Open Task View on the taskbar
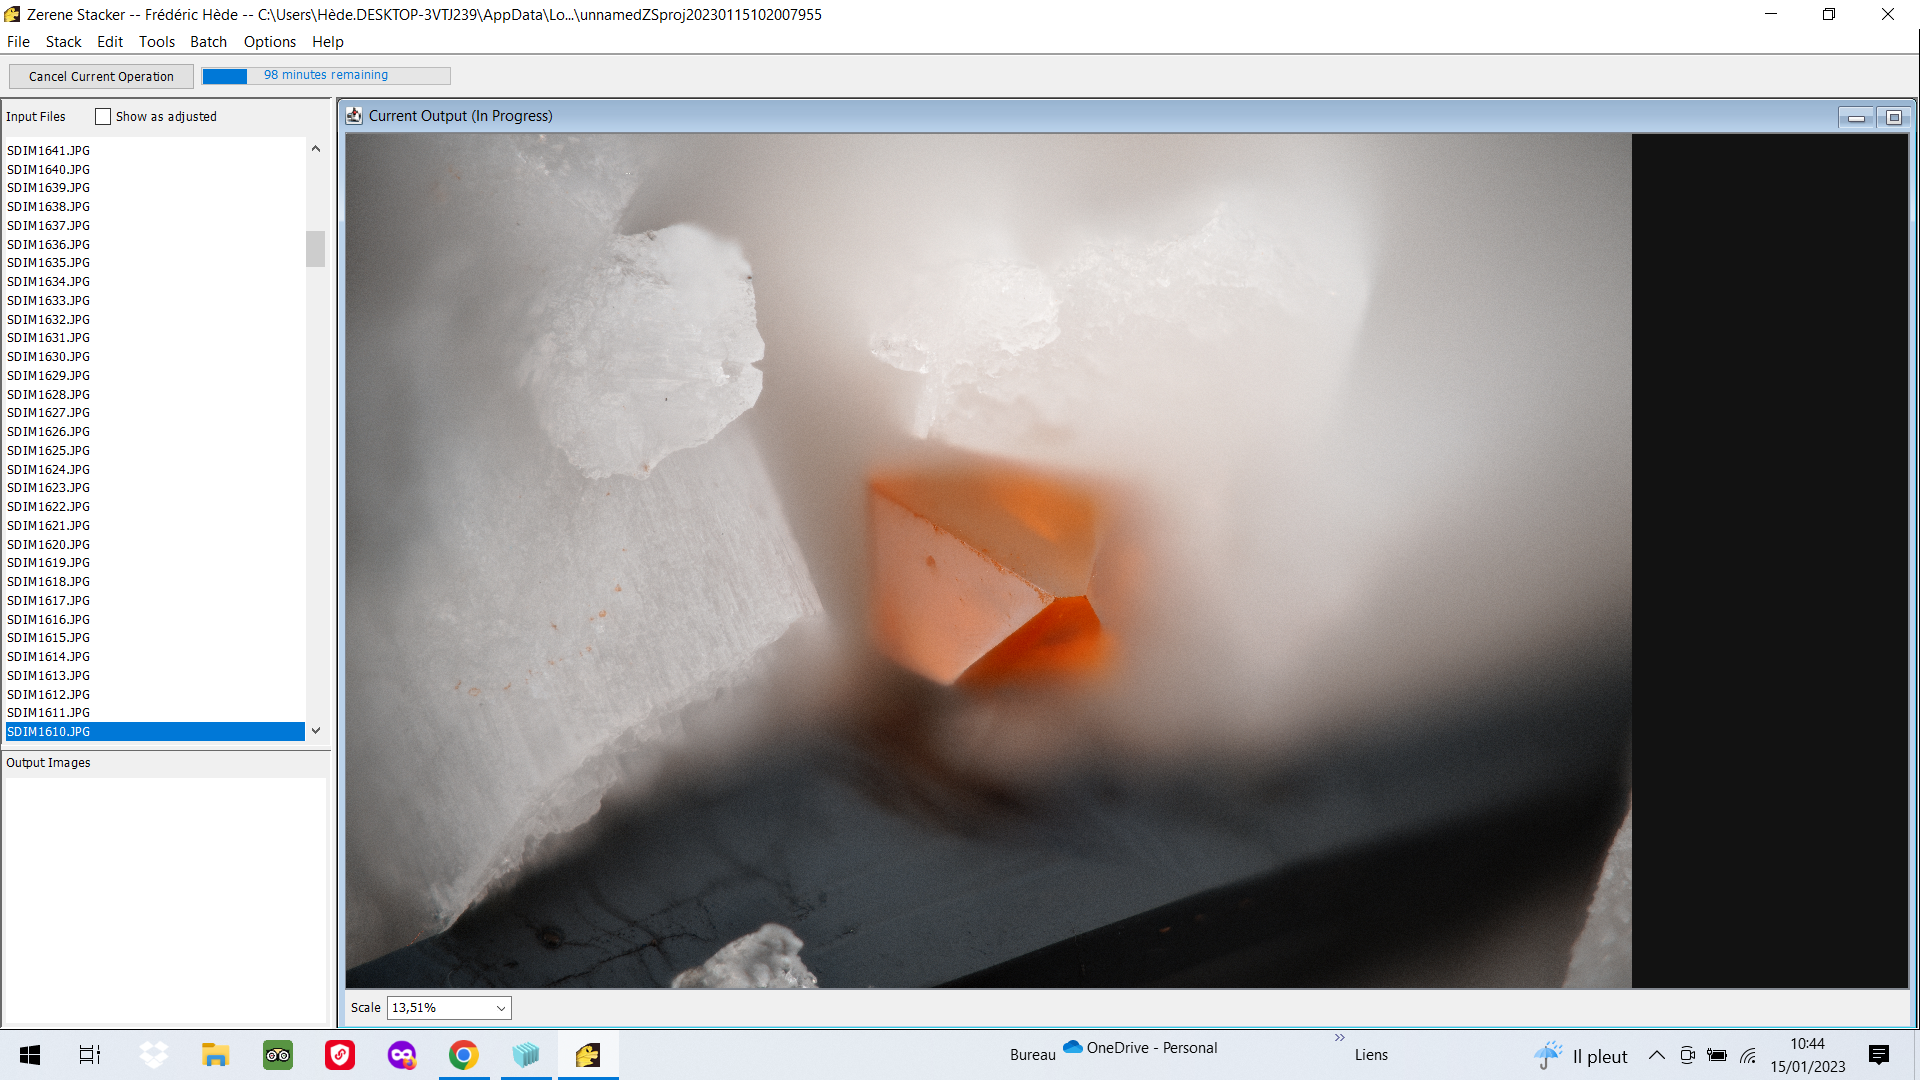The height and width of the screenshot is (1080, 1920). click(90, 1055)
